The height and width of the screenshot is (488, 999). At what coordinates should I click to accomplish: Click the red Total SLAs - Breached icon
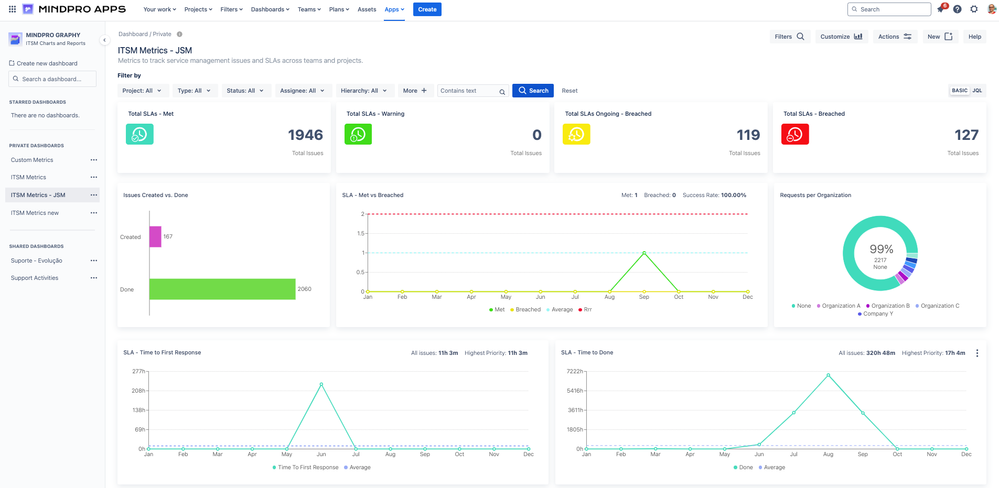[x=794, y=134]
